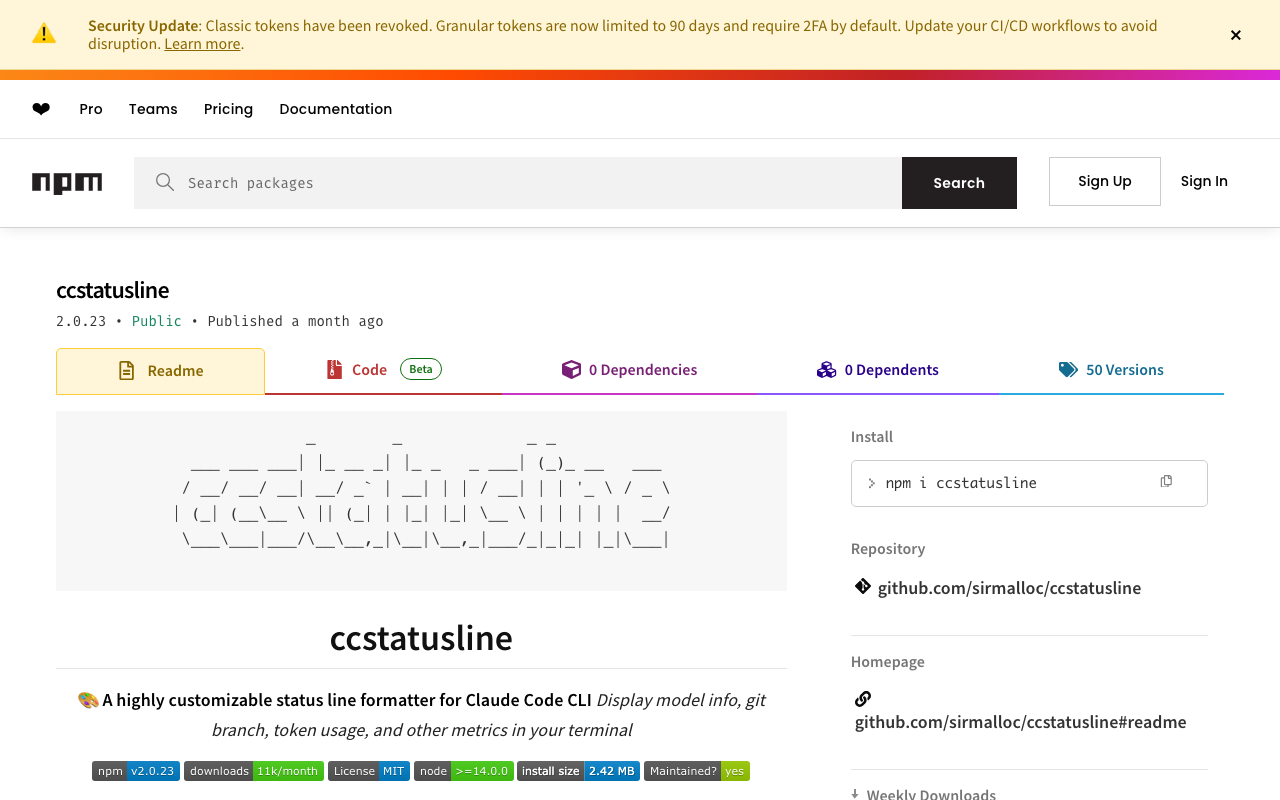Image resolution: width=1280 pixels, height=800 pixels.
Task: Click the painter palette emoji
Action: (x=88, y=700)
